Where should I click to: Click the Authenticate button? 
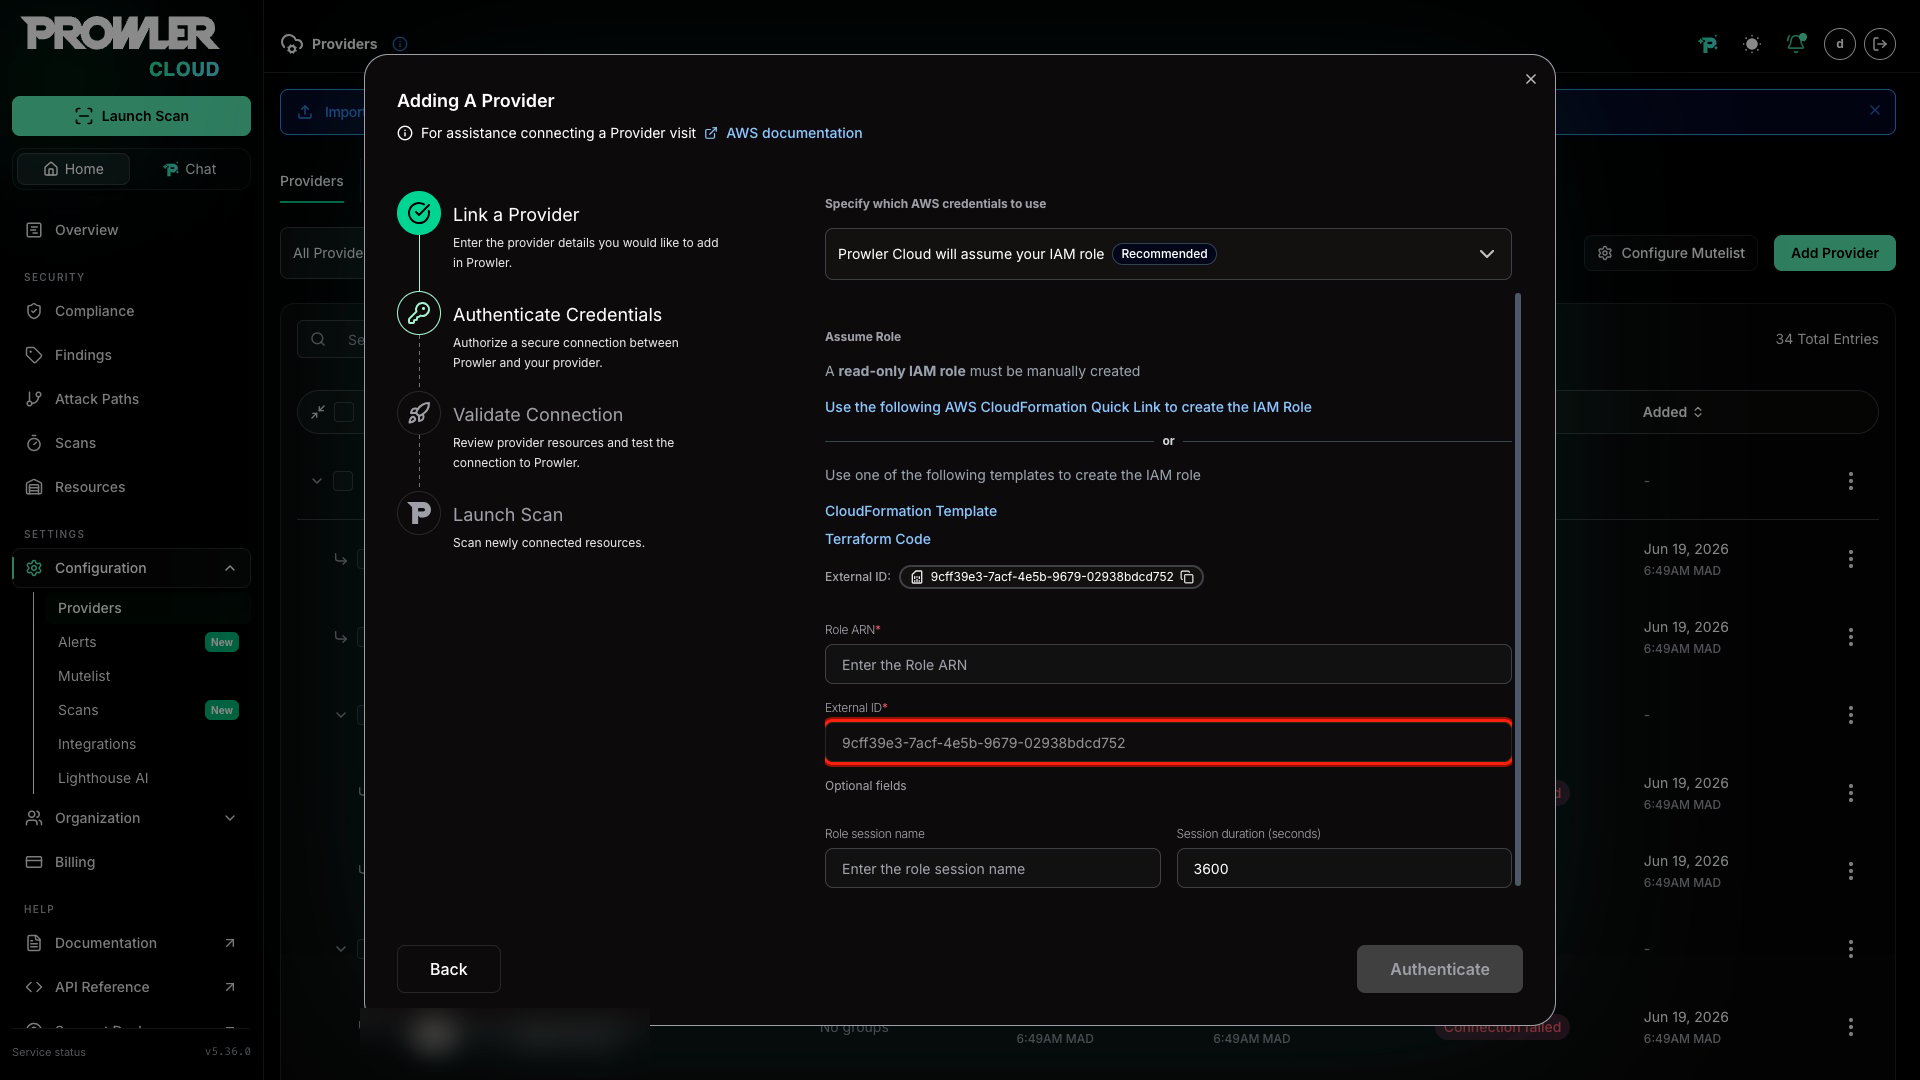coord(1439,969)
